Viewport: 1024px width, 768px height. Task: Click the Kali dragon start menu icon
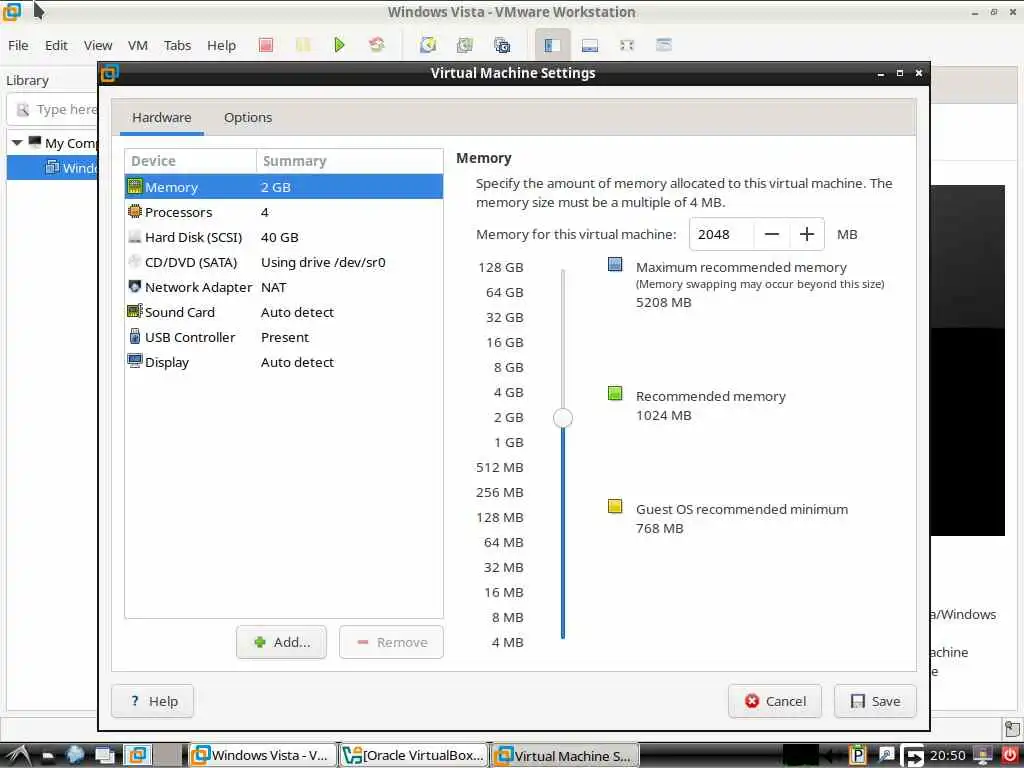click(18, 756)
